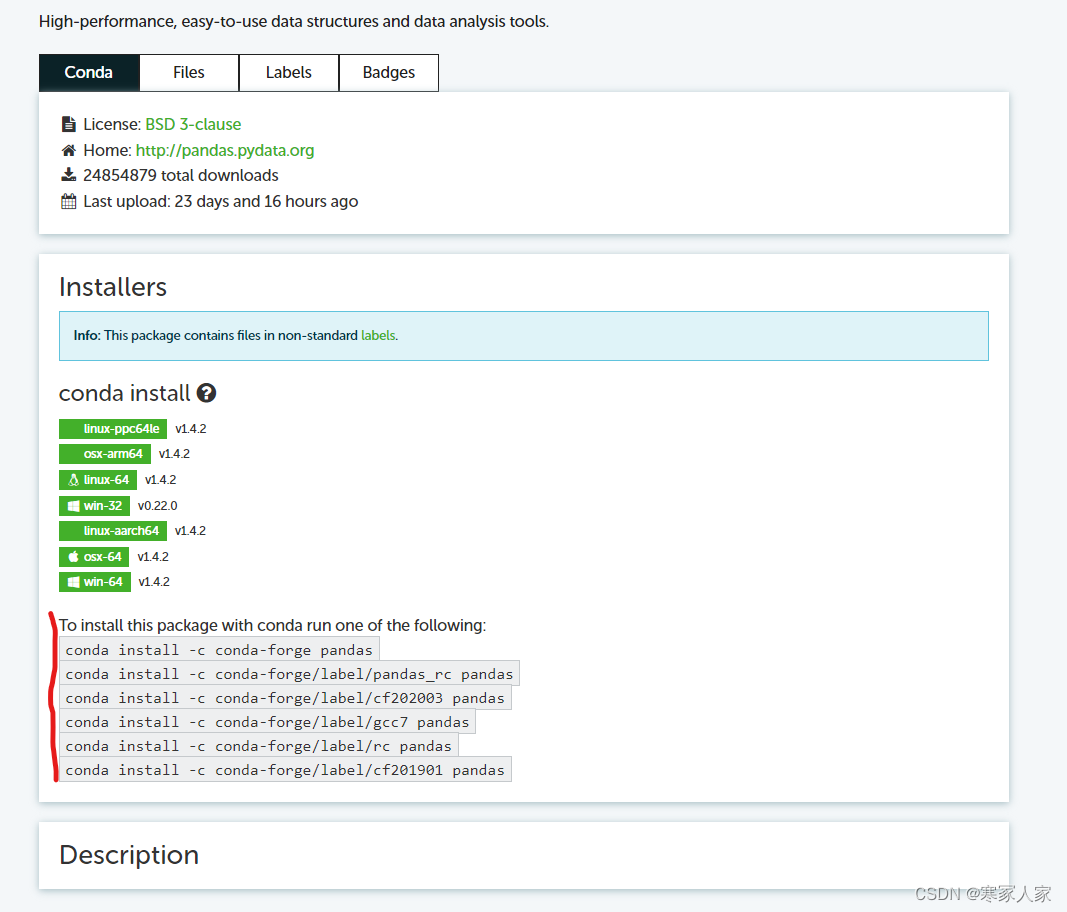Click the Apple logo on the osx-64 badge

[73, 557]
